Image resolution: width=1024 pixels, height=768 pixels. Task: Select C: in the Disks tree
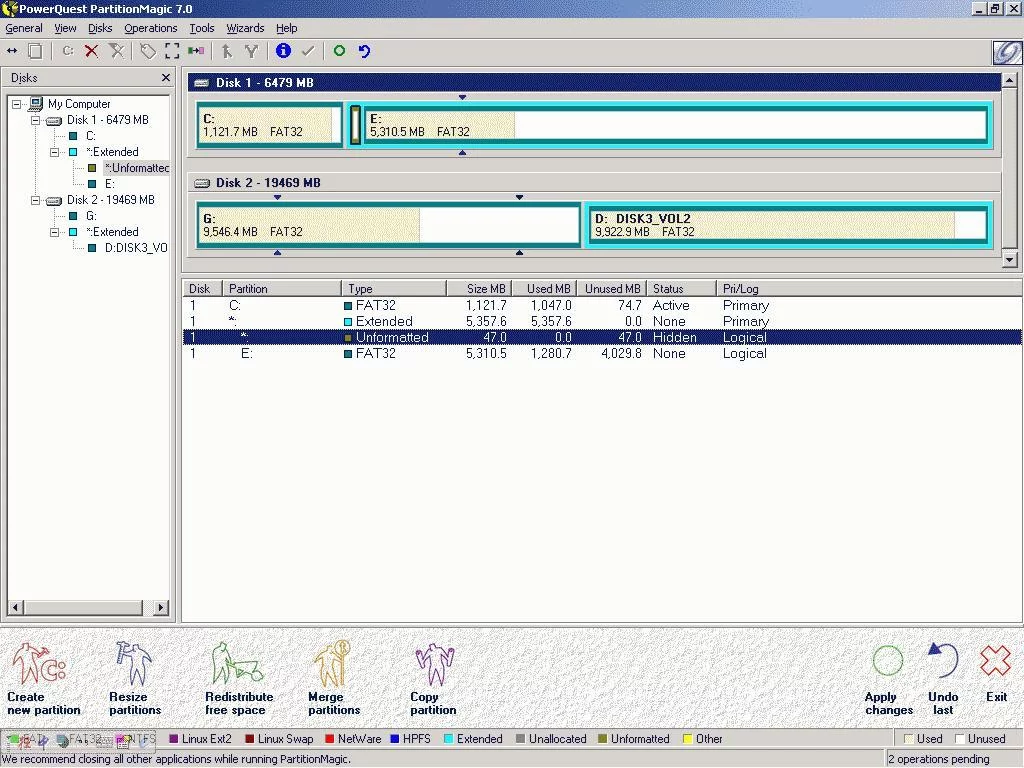91,136
